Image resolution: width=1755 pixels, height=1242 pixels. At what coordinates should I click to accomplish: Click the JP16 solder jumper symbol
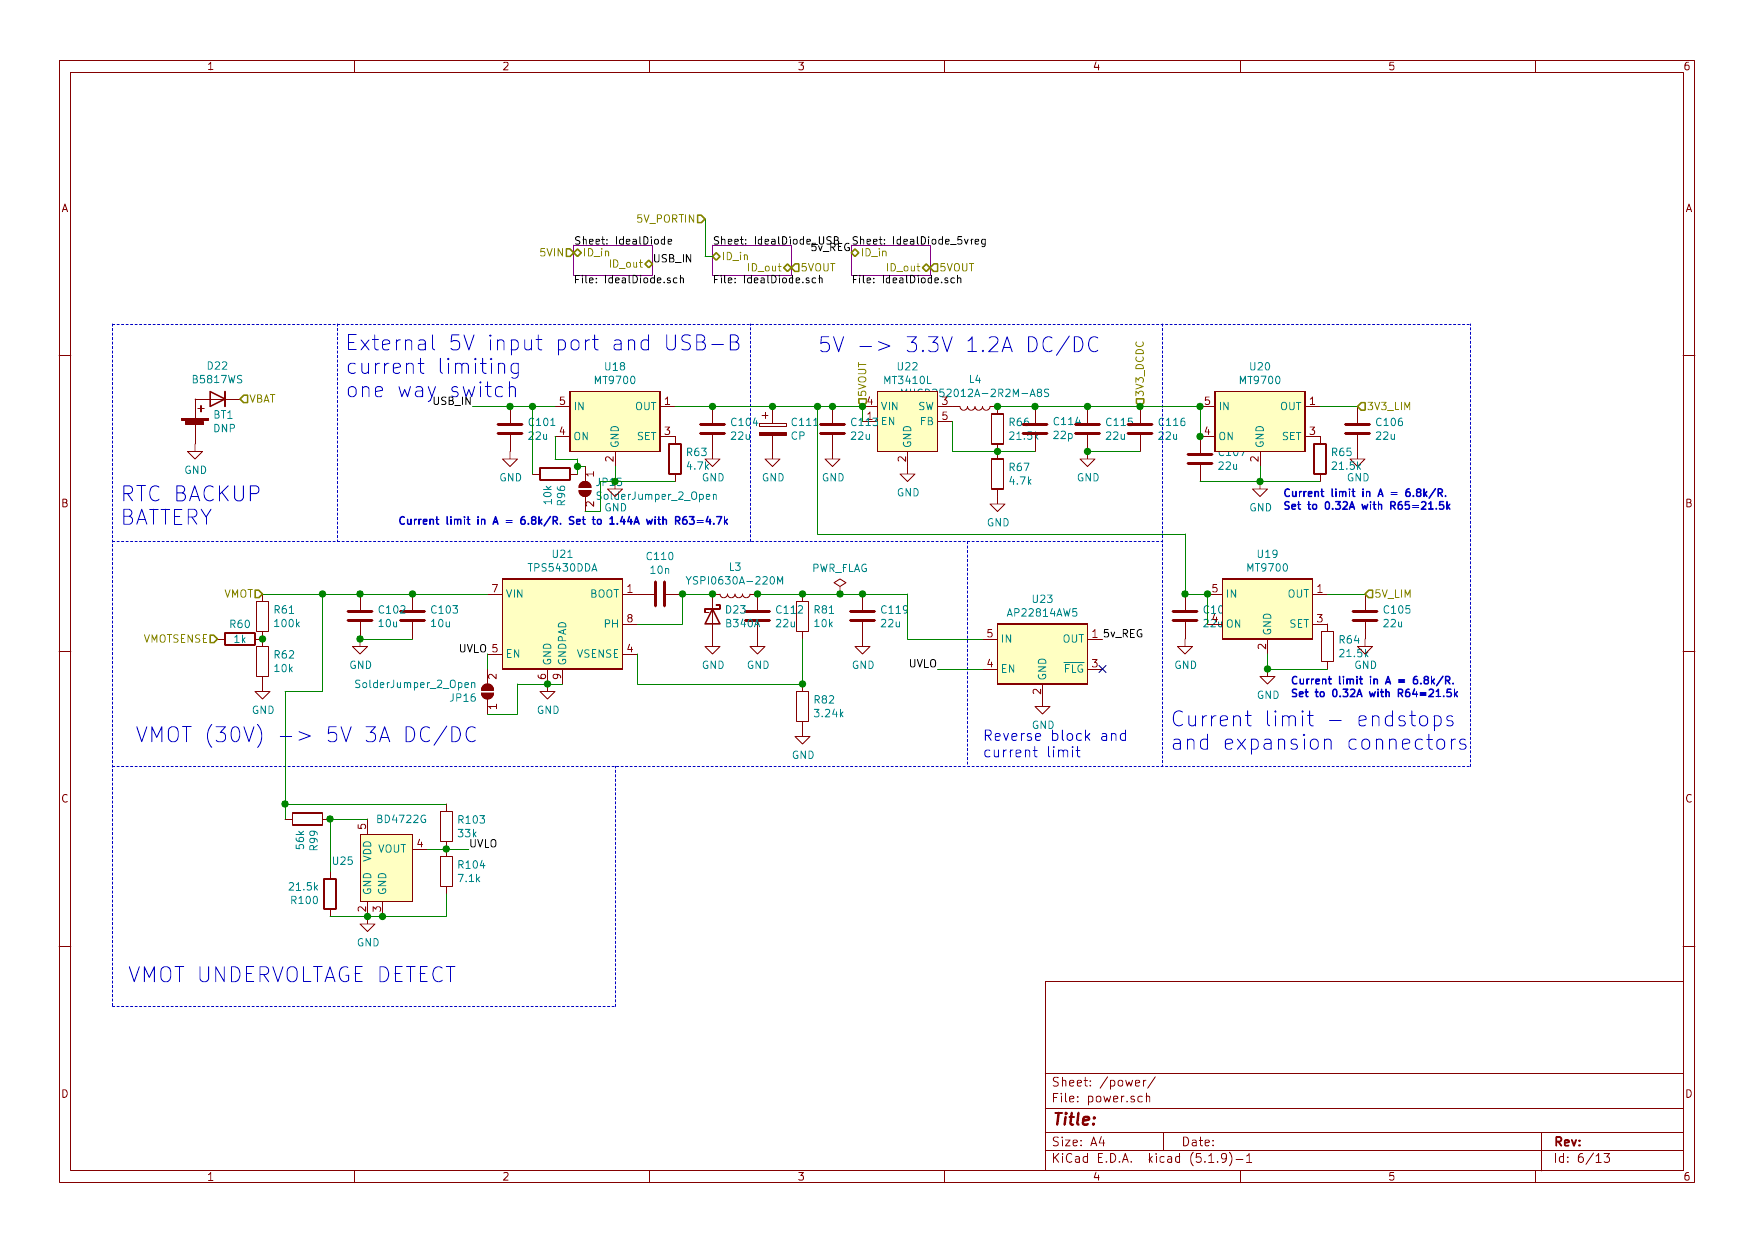coord(488,691)
